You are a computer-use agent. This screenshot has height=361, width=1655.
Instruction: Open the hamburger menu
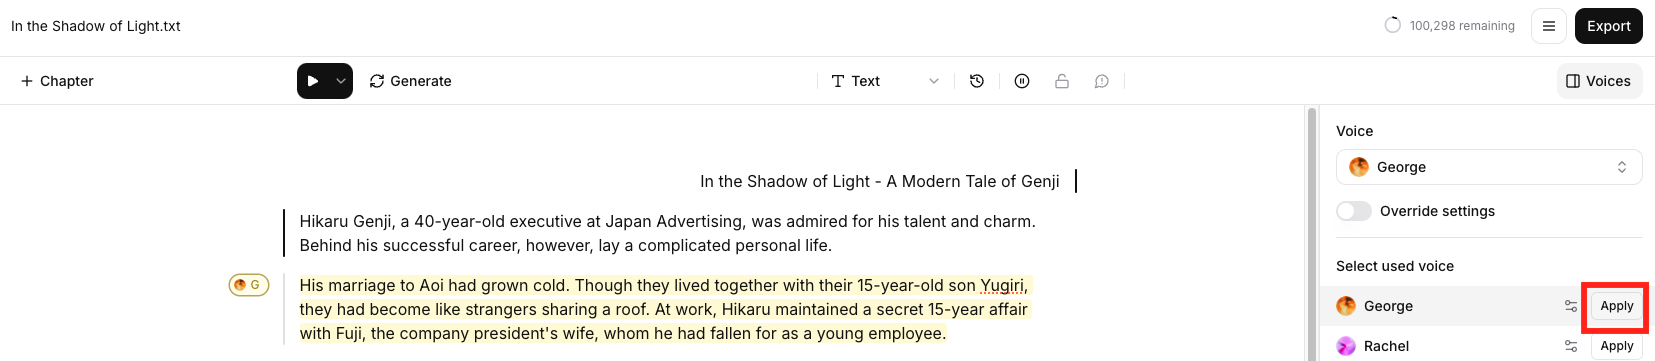pyautogui.click(x=1549, y=26)
